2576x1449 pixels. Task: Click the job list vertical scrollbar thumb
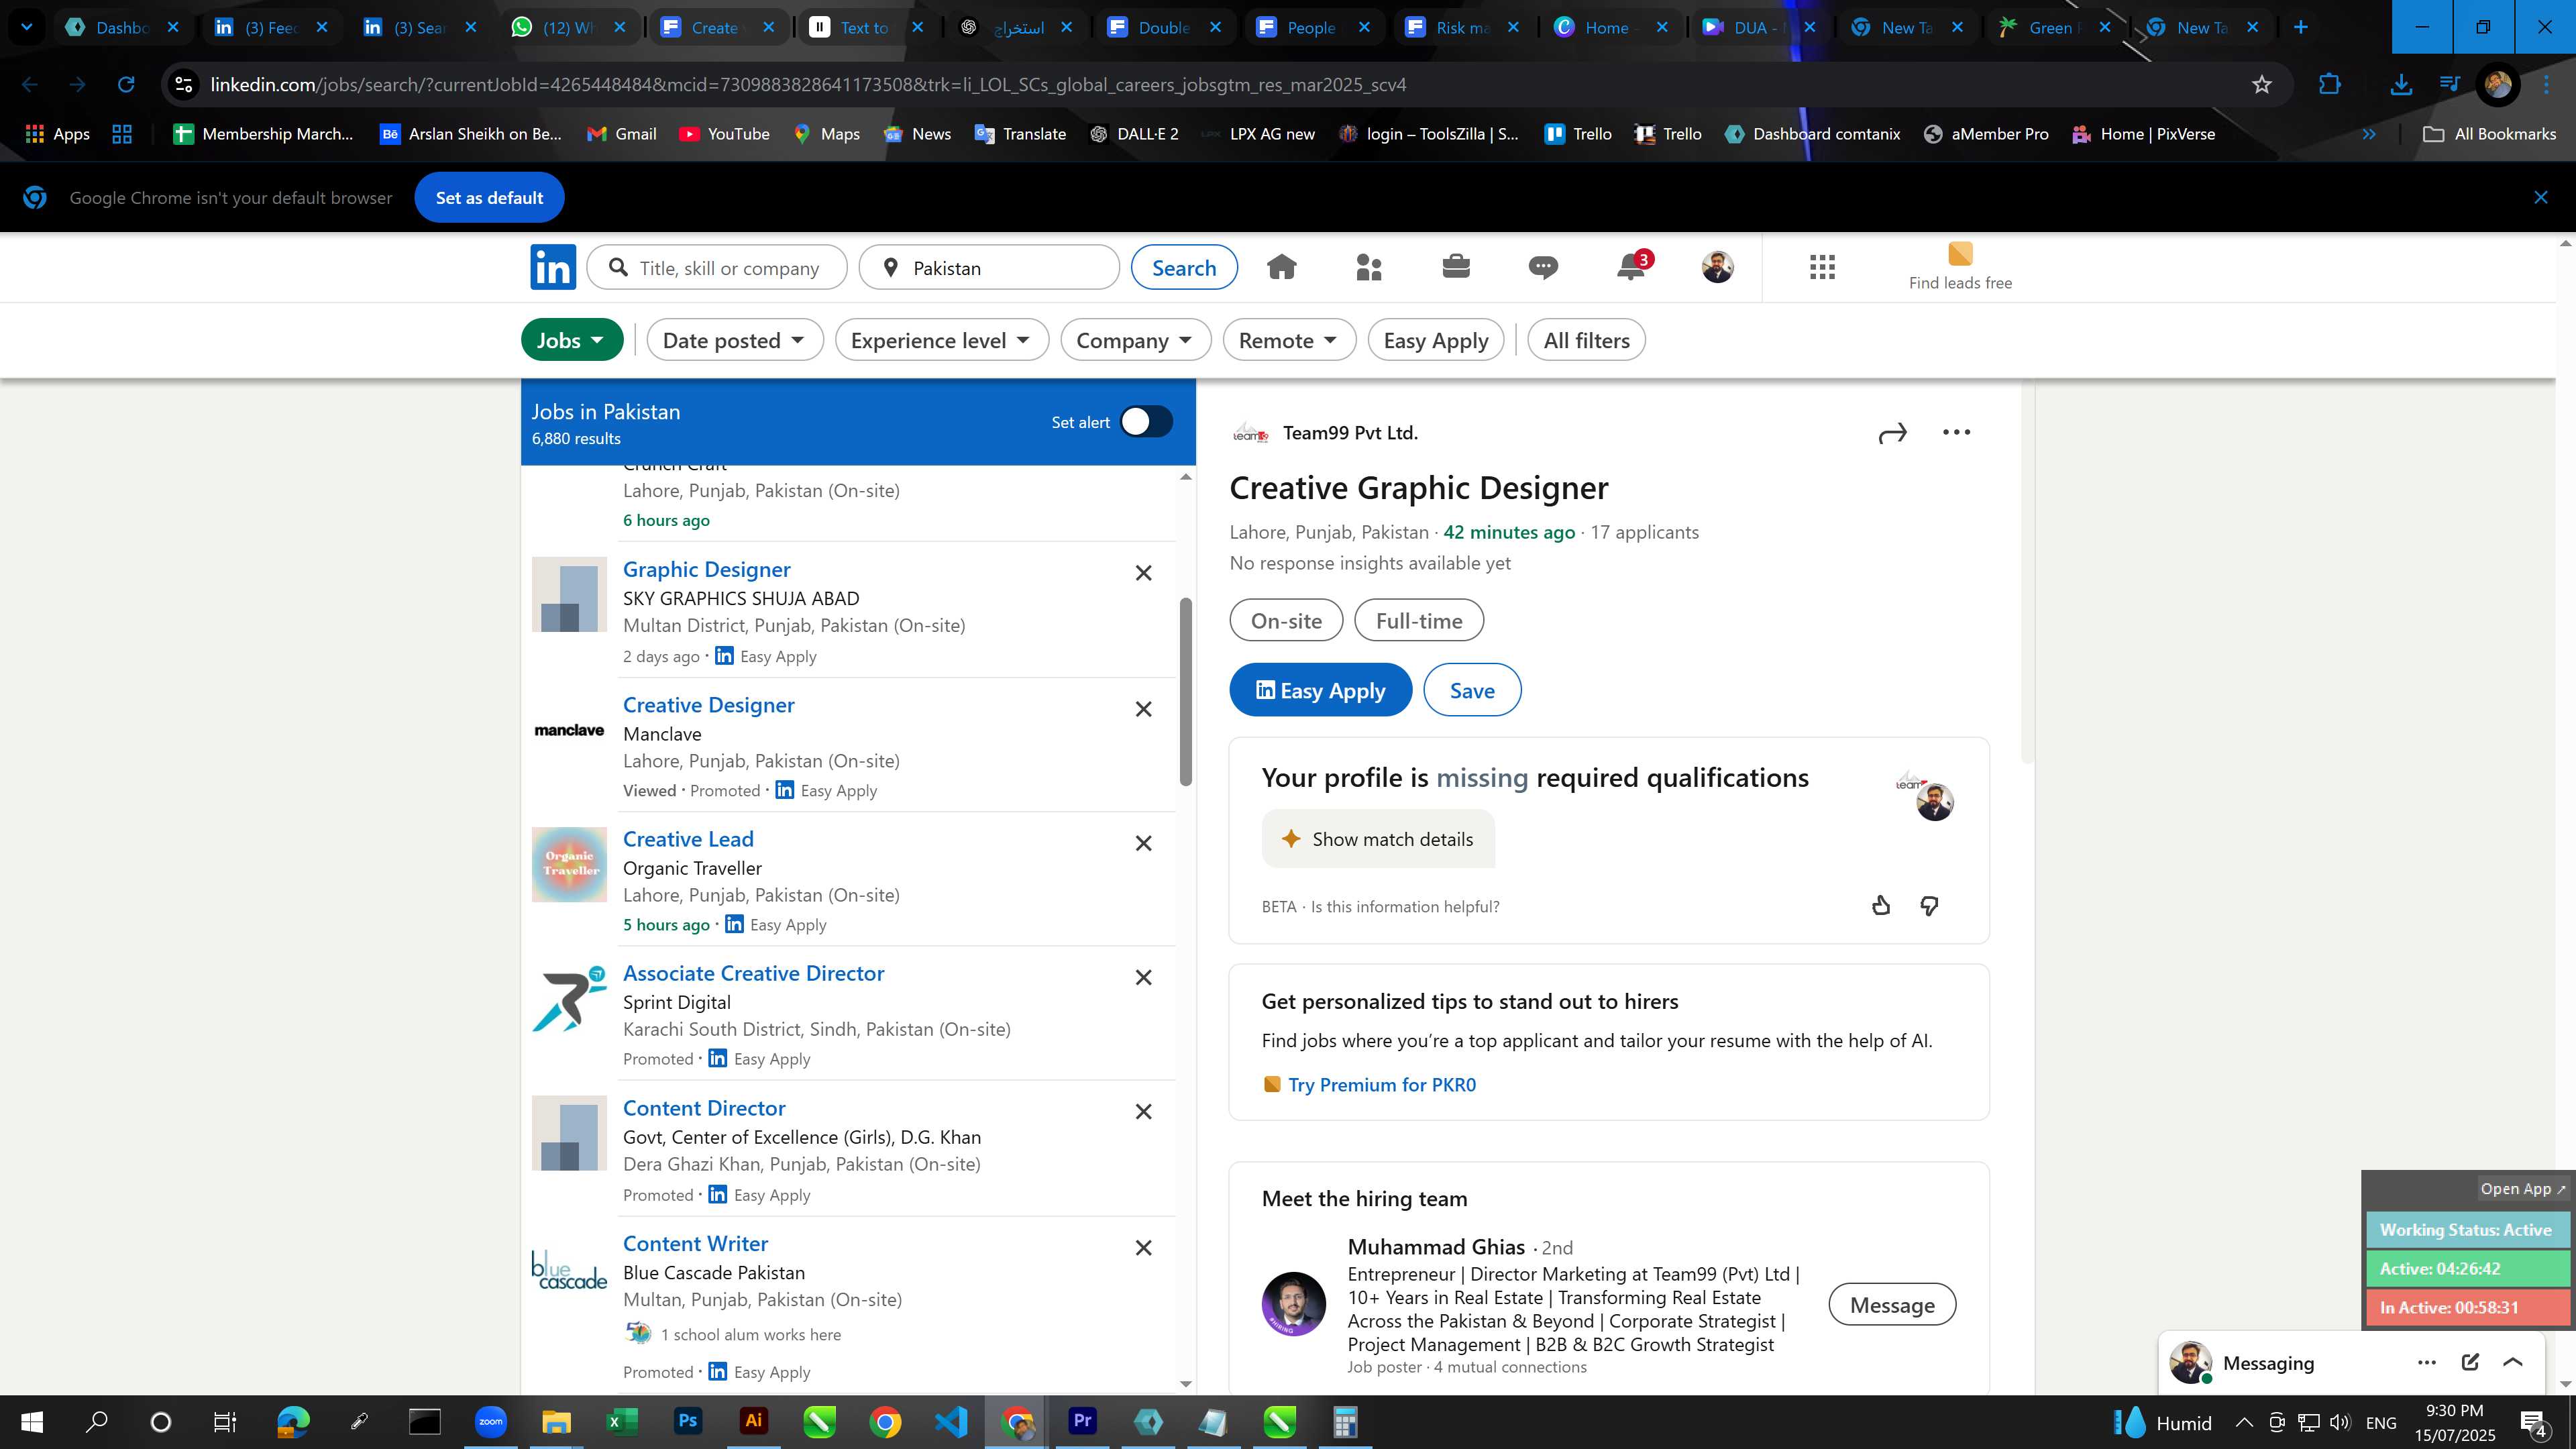tap(1186, 692)
